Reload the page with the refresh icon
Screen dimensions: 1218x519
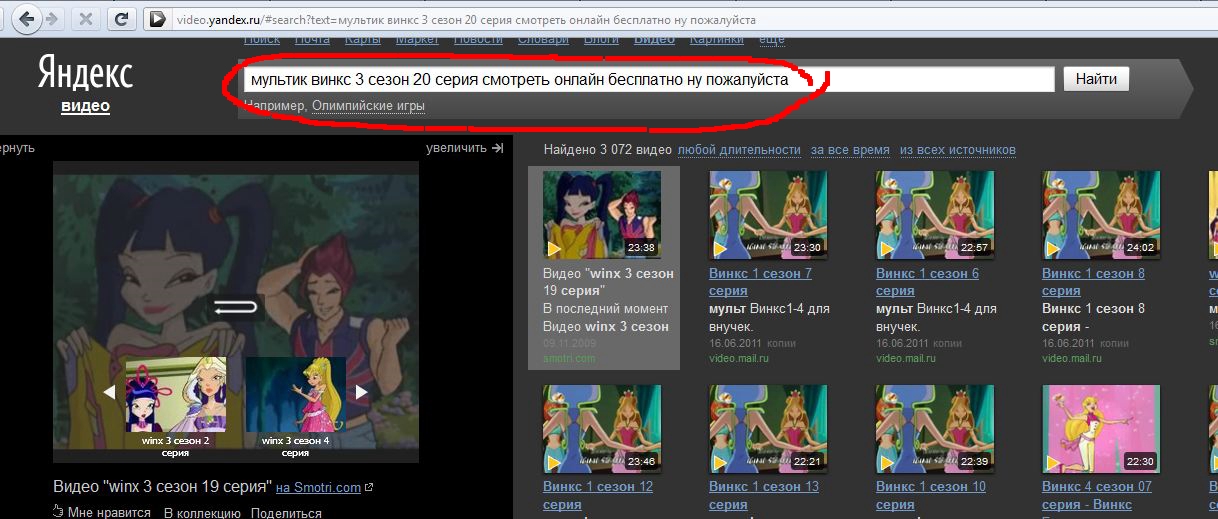point(120,19)
